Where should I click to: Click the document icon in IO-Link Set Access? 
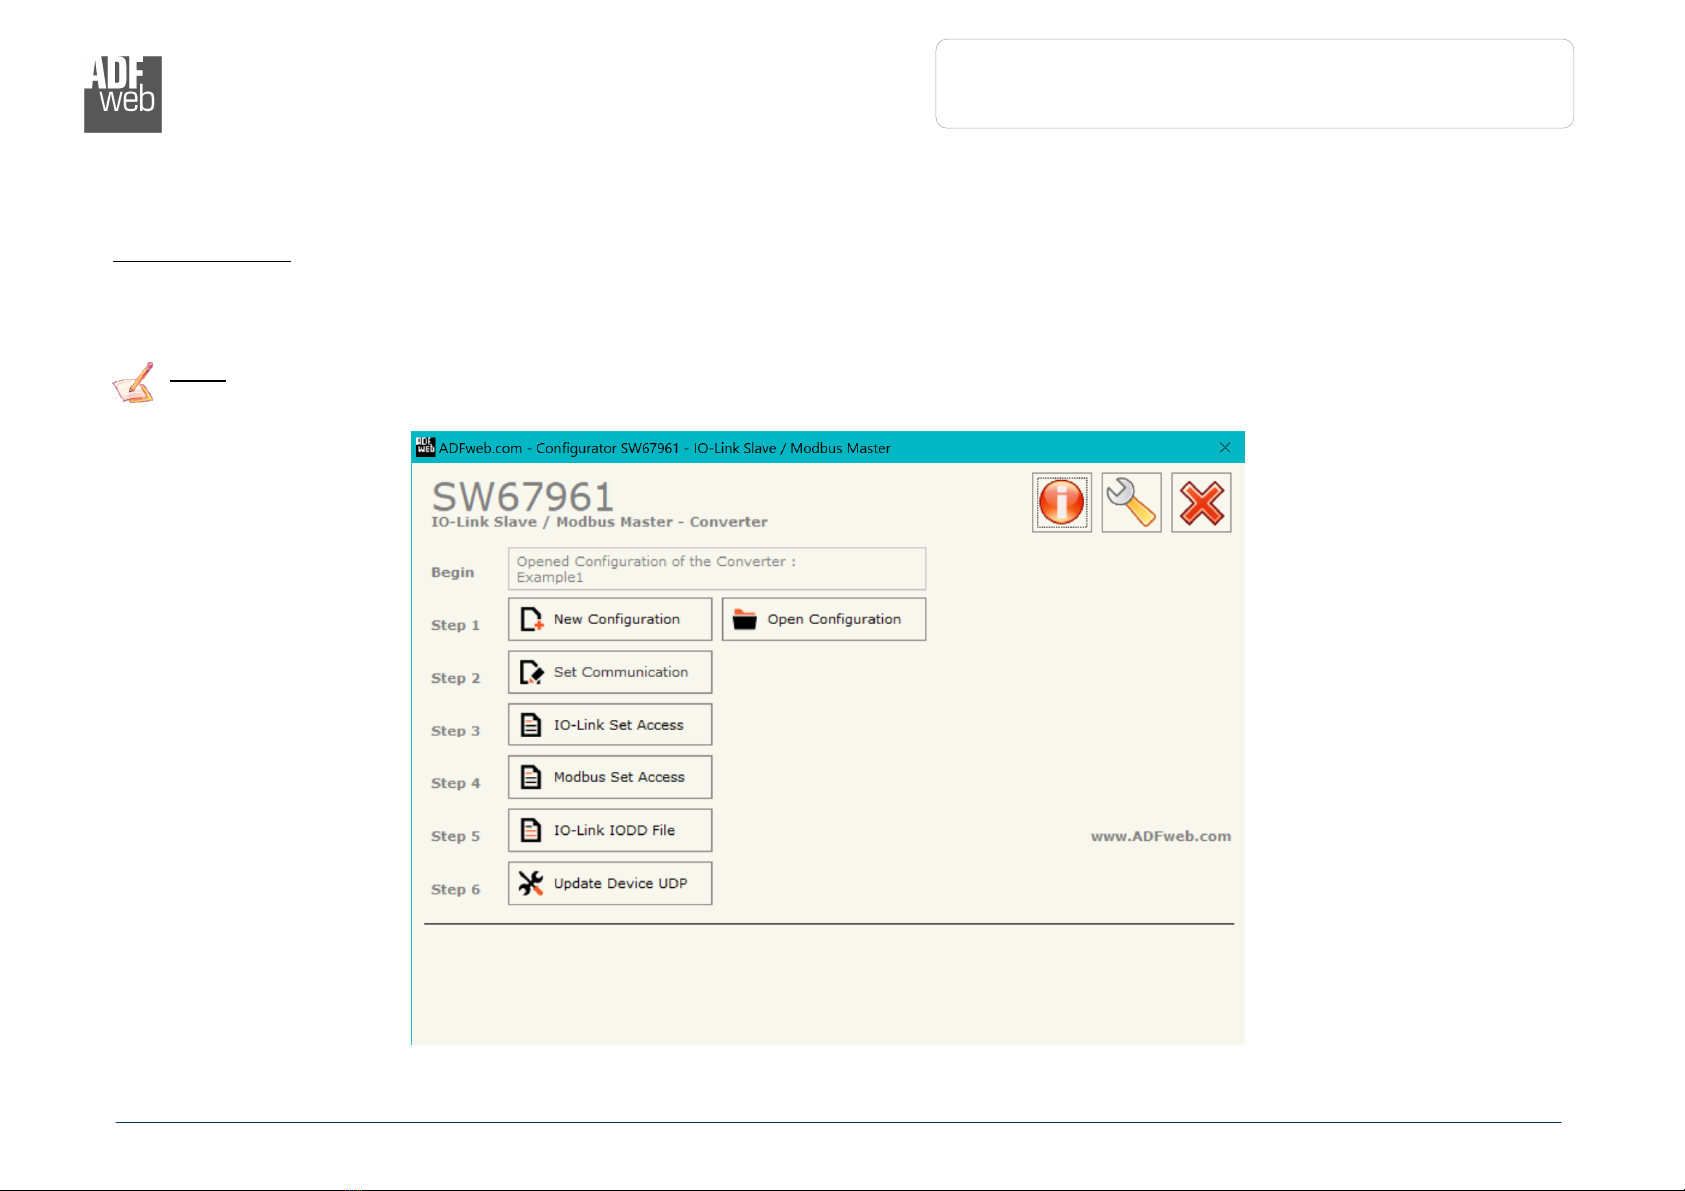(531, 725)
